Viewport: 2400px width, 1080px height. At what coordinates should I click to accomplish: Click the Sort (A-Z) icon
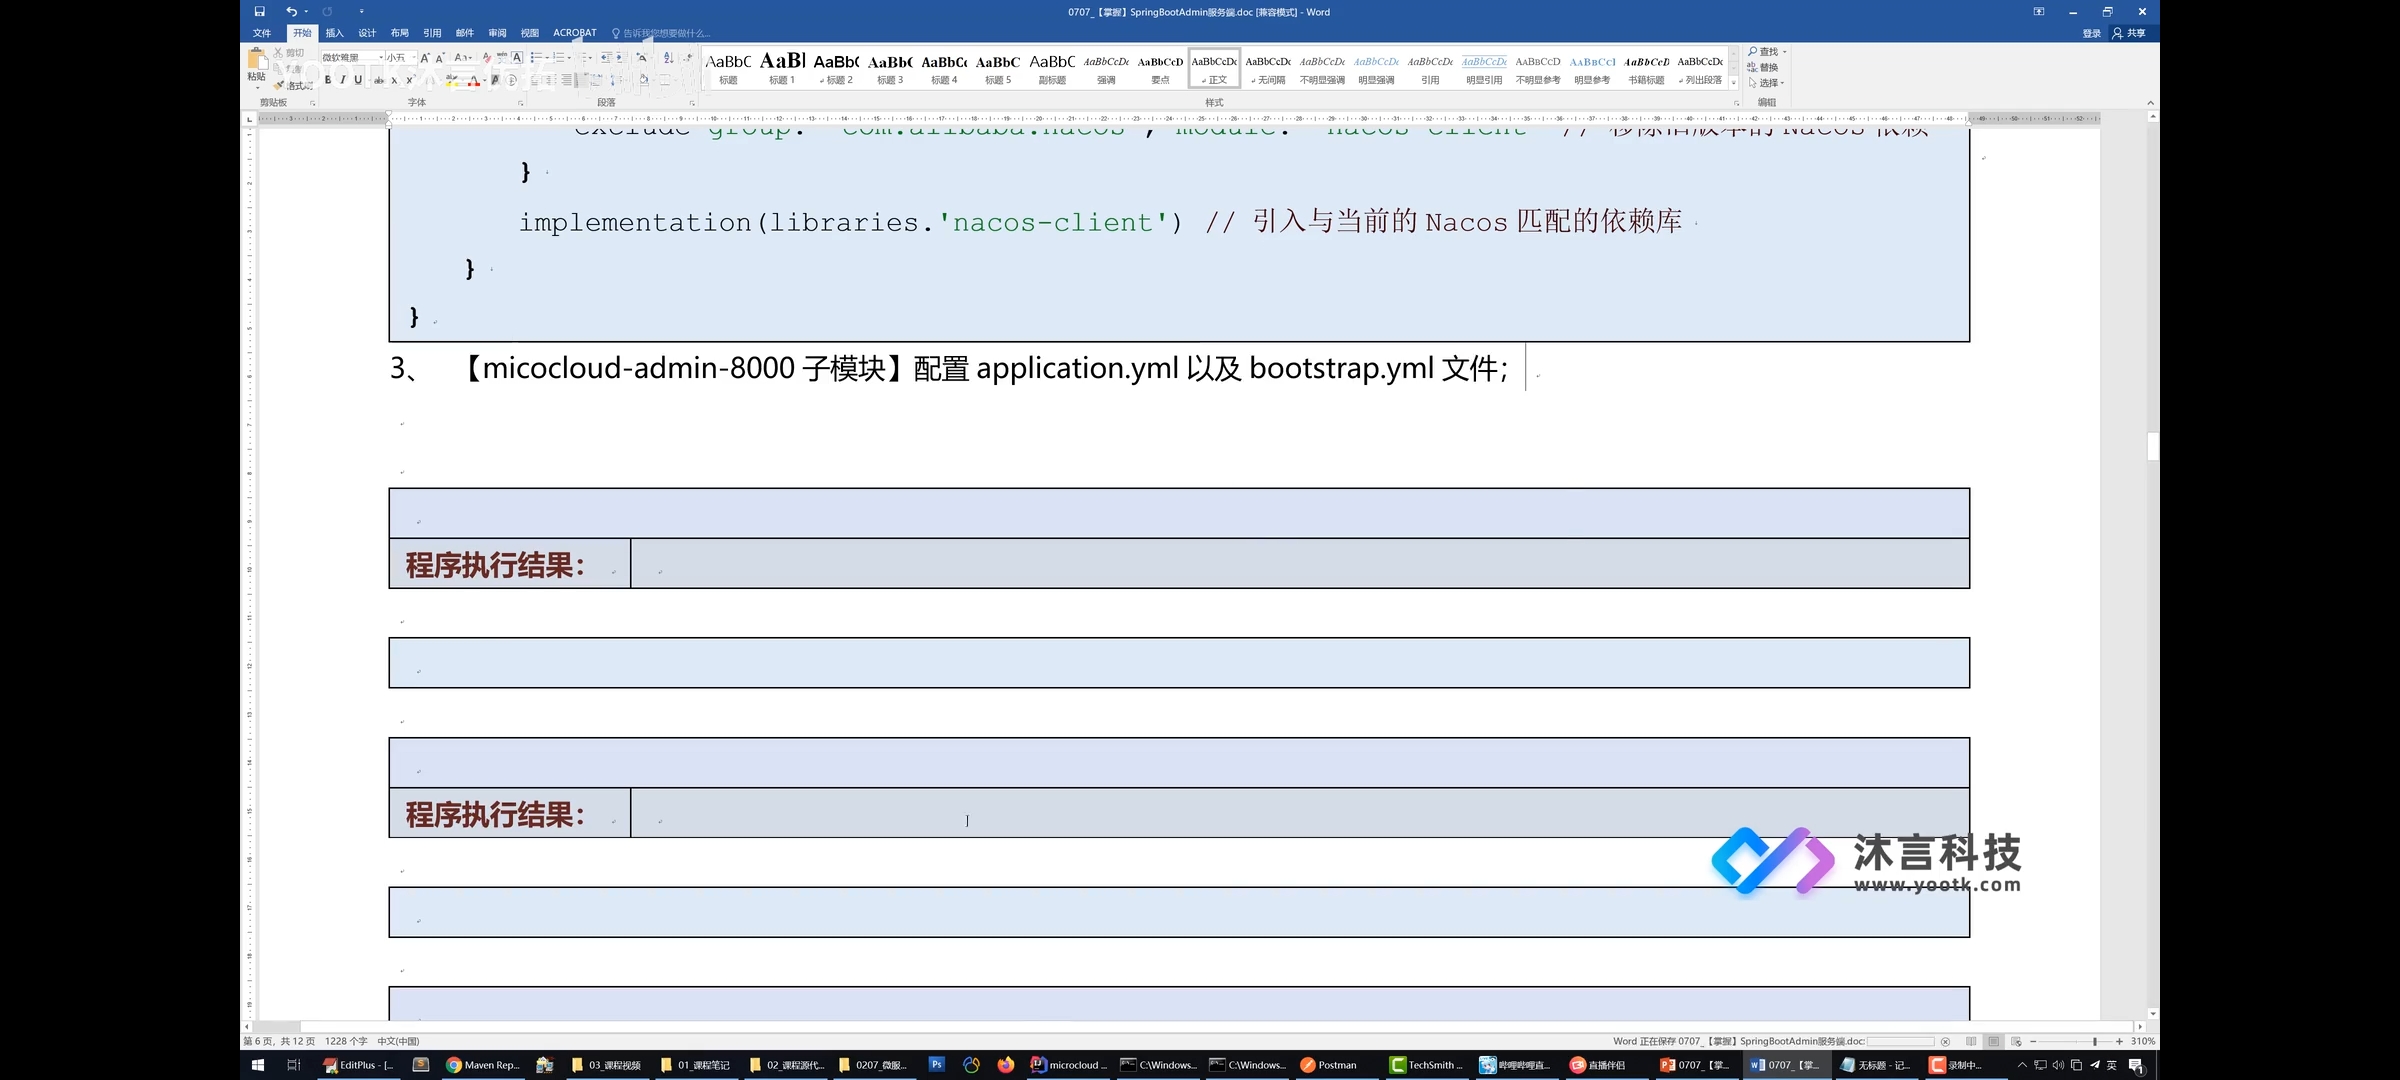(668, 58)
